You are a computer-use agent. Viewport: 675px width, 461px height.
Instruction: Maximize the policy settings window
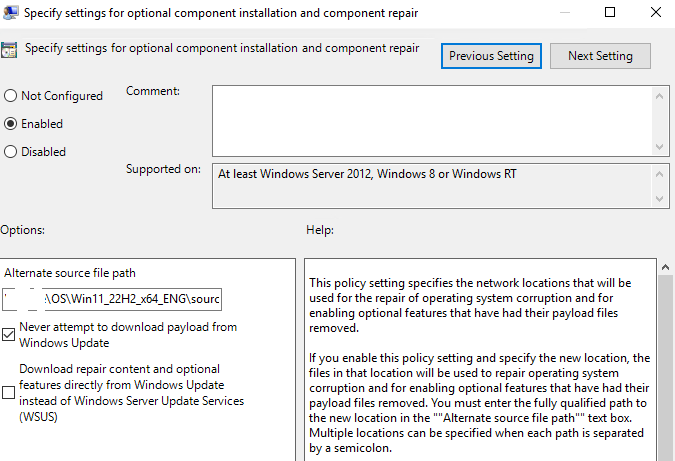610,12
